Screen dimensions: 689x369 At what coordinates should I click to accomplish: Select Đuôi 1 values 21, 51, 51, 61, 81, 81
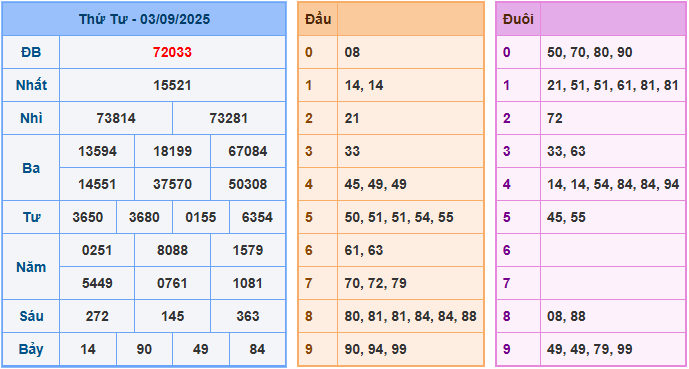(613, 85)
